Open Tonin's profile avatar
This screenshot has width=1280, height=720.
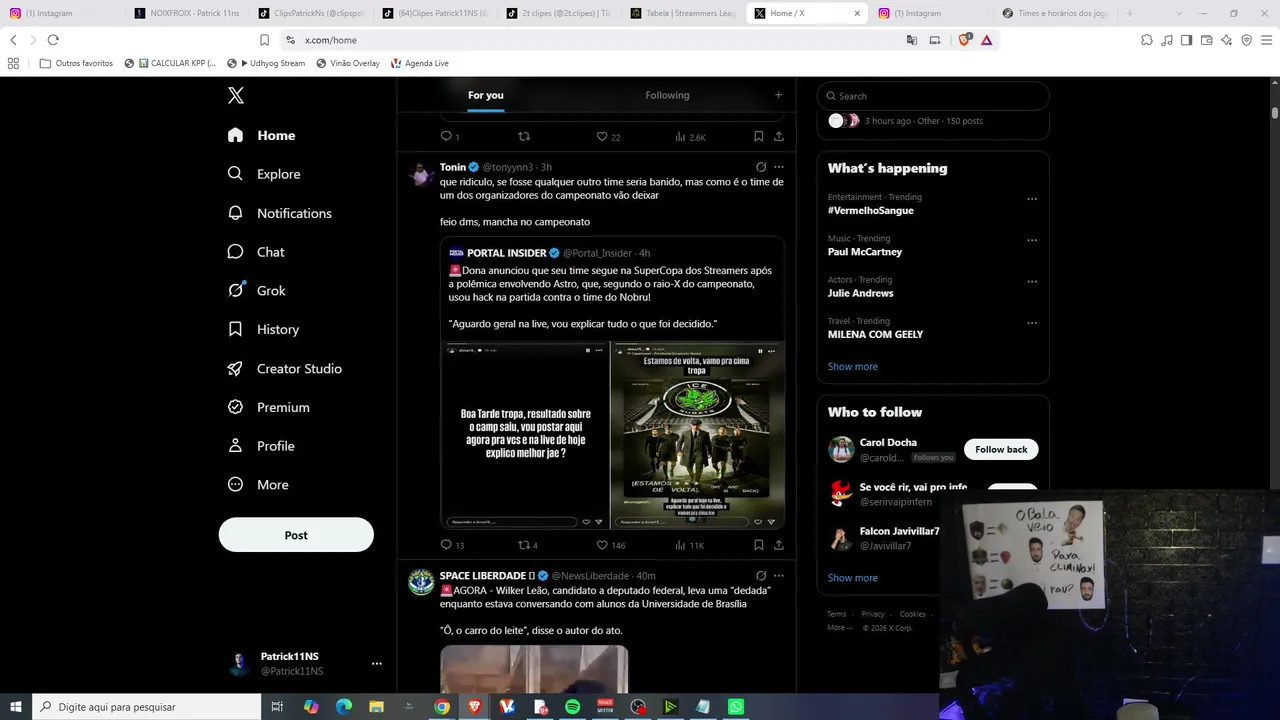coord(421,174)
